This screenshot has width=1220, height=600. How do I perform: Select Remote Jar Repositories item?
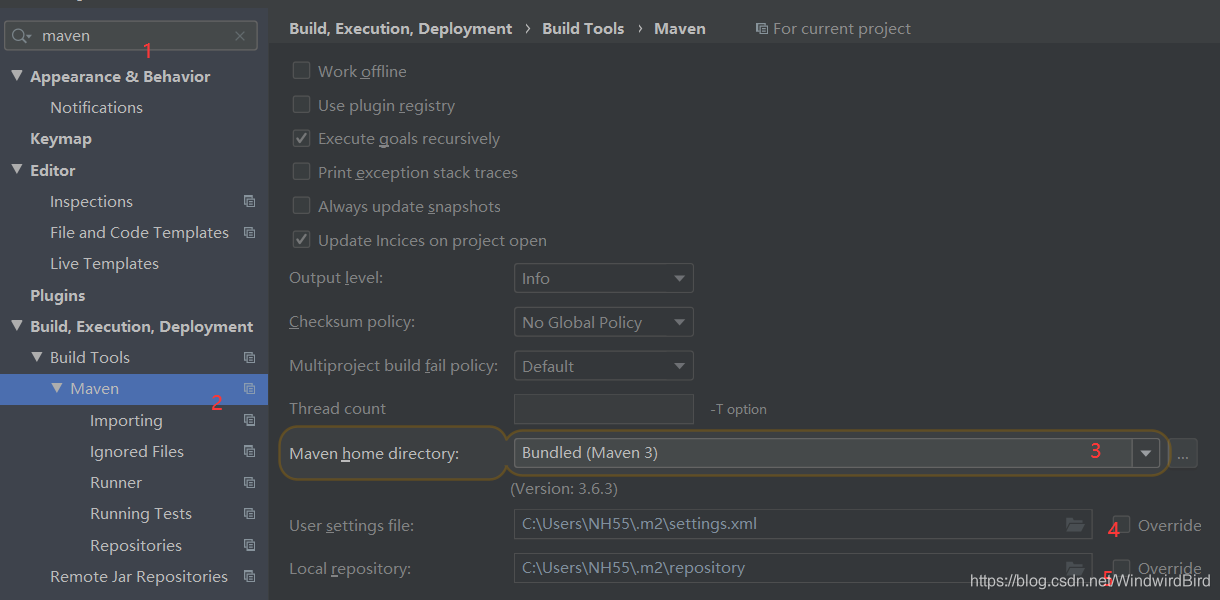tap(139, 577)
